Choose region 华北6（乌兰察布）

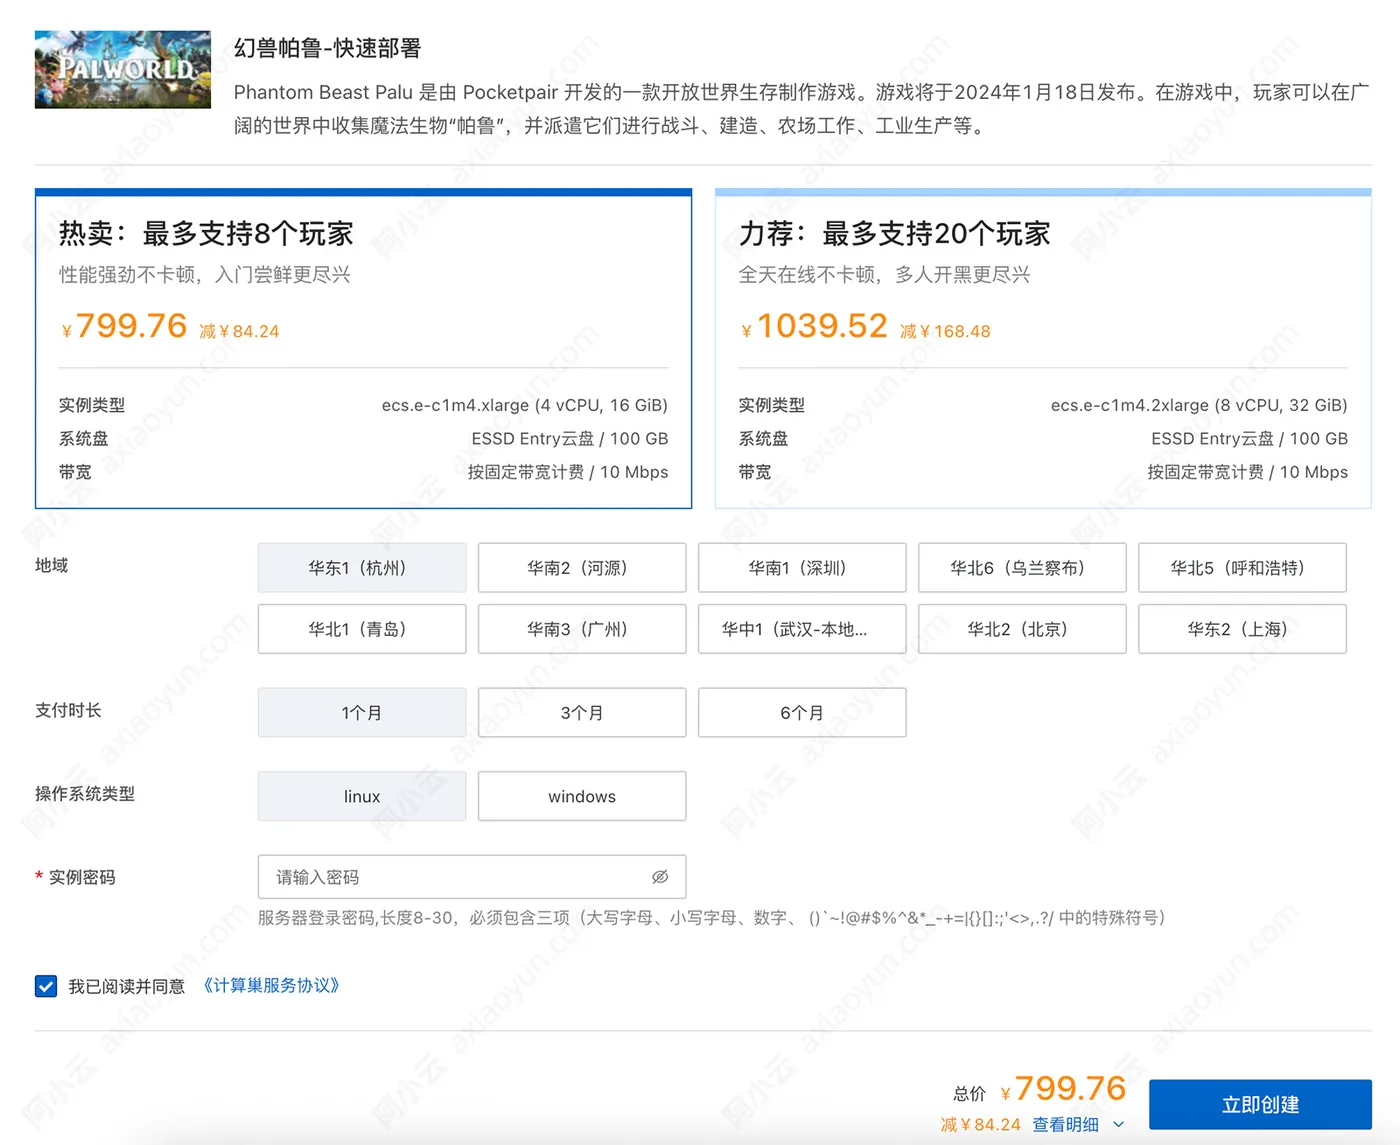[1022, 568]
